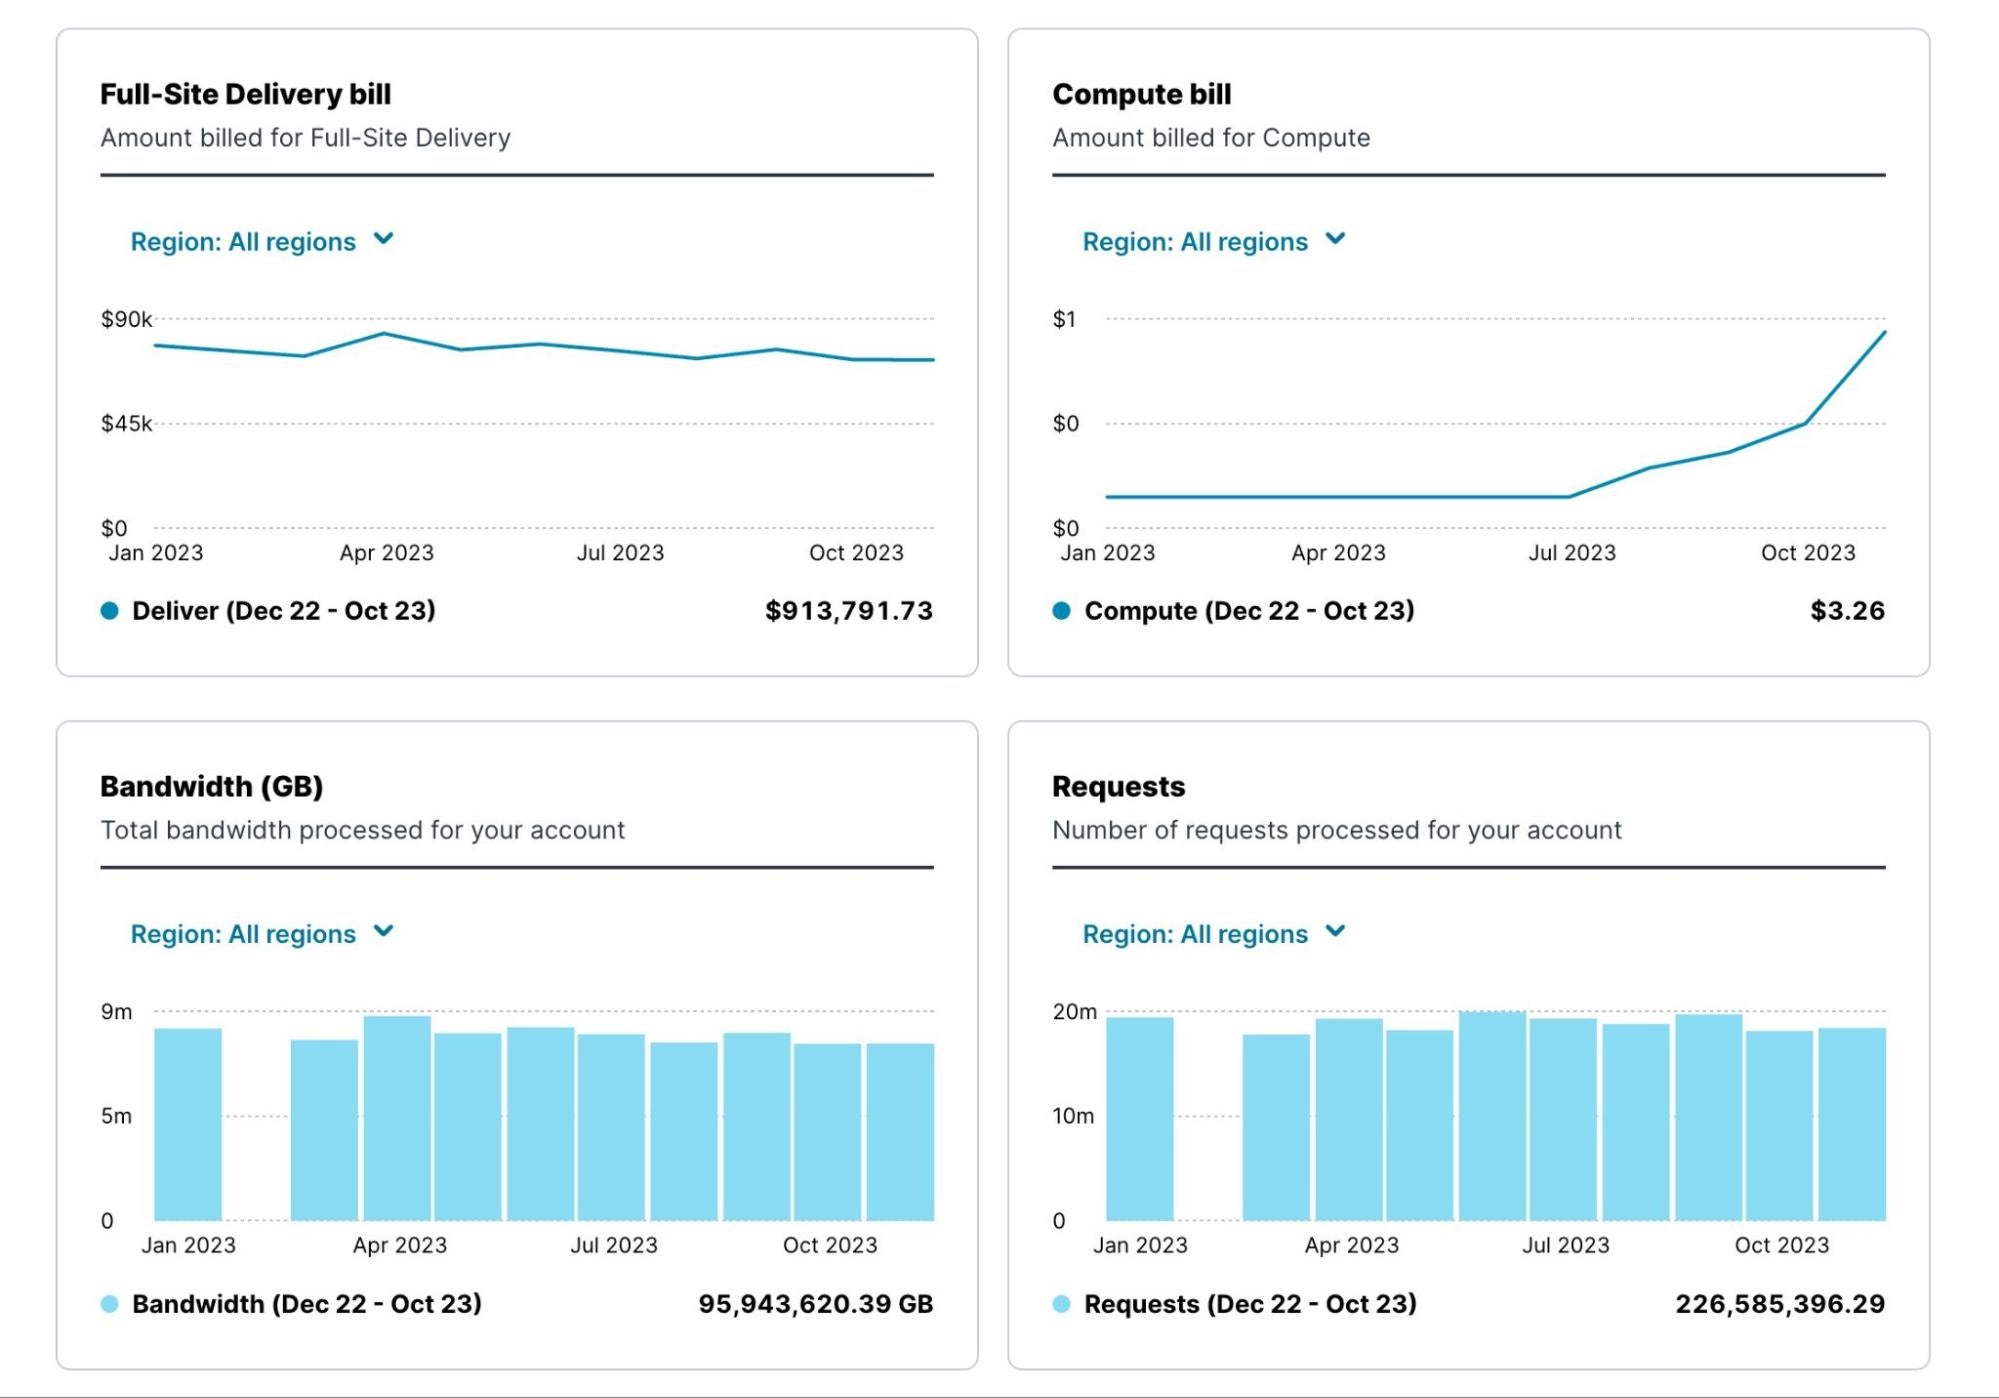Click the chevron beside Full-Site Delivery region filter
1999x1398 pixels.
(385, 239)
